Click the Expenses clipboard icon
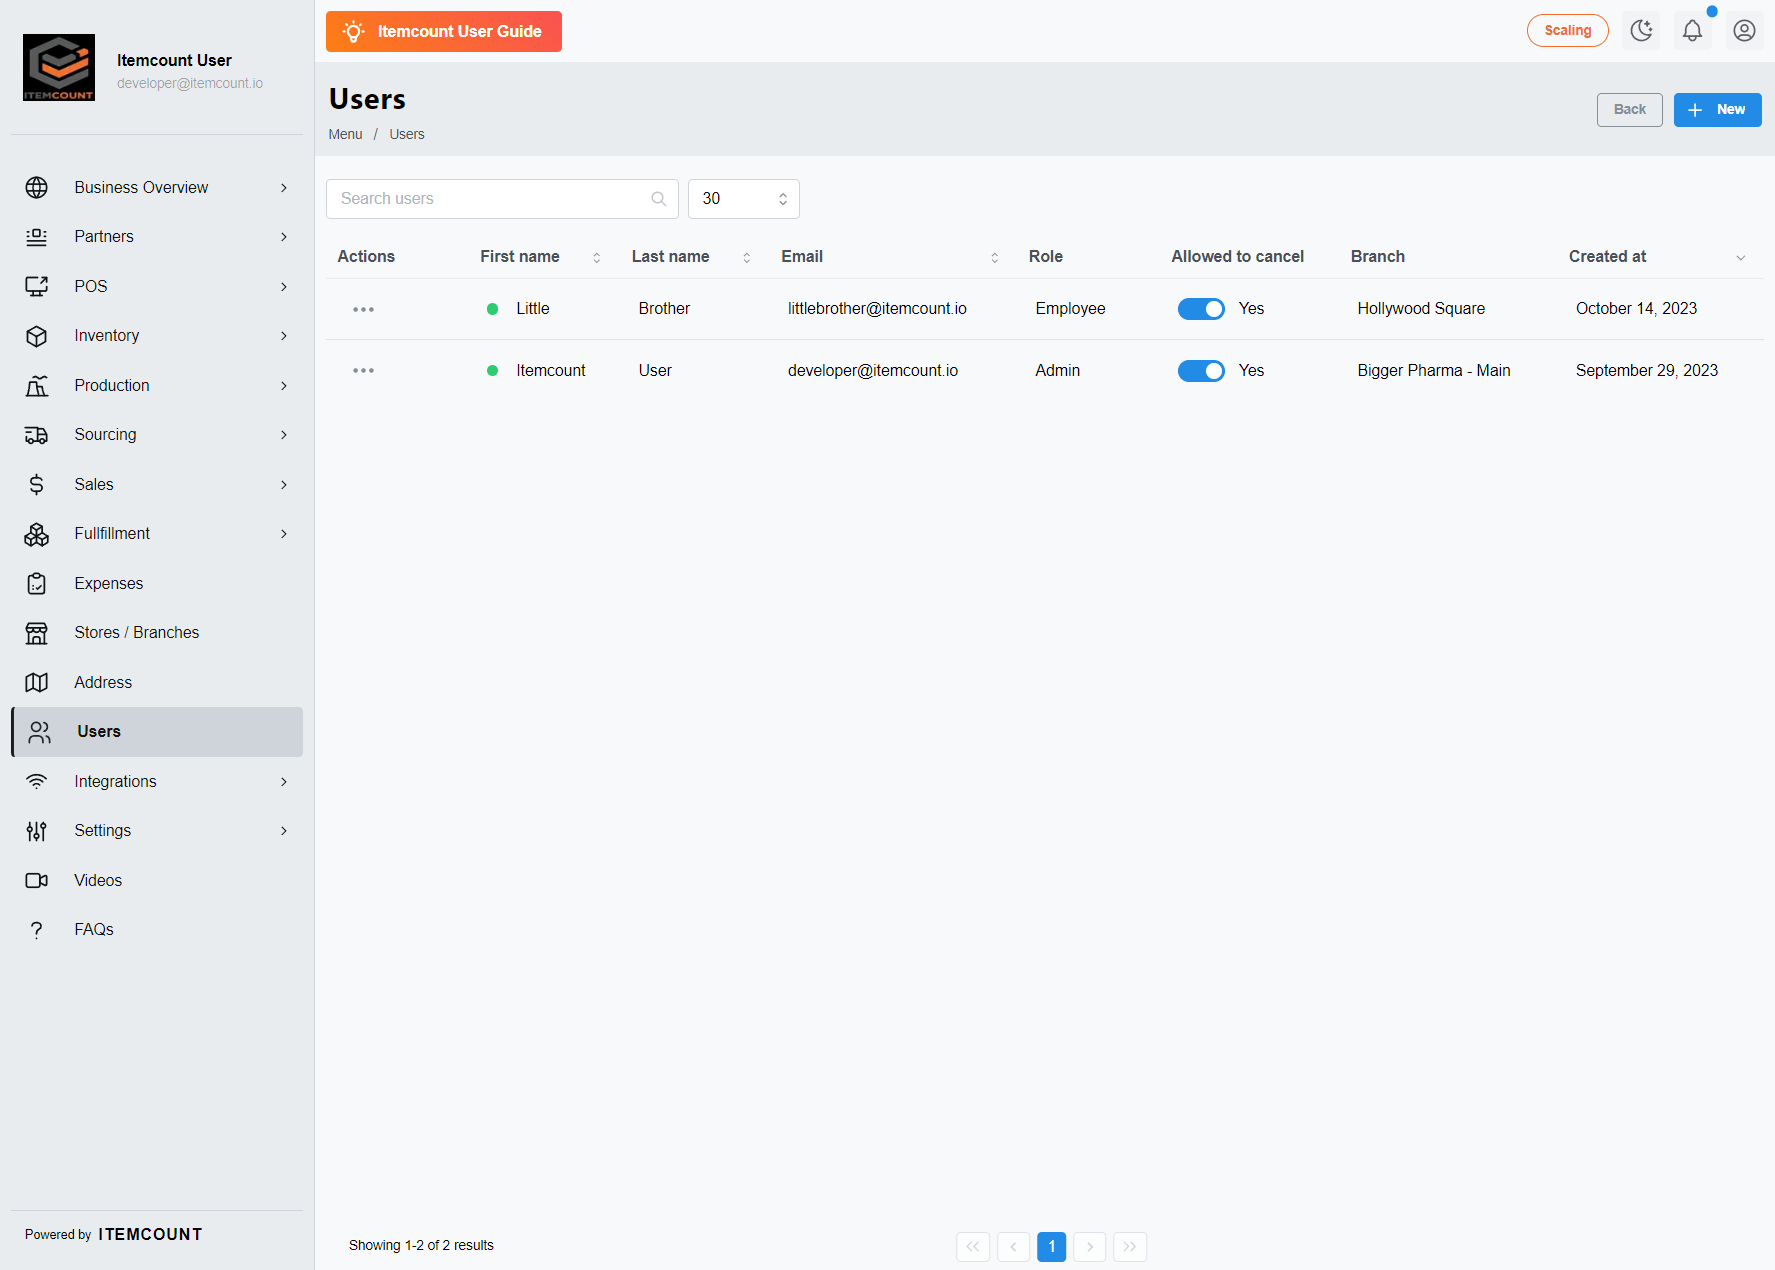The width and height of the screenshot is (1775, 1270). pos(37,584)
